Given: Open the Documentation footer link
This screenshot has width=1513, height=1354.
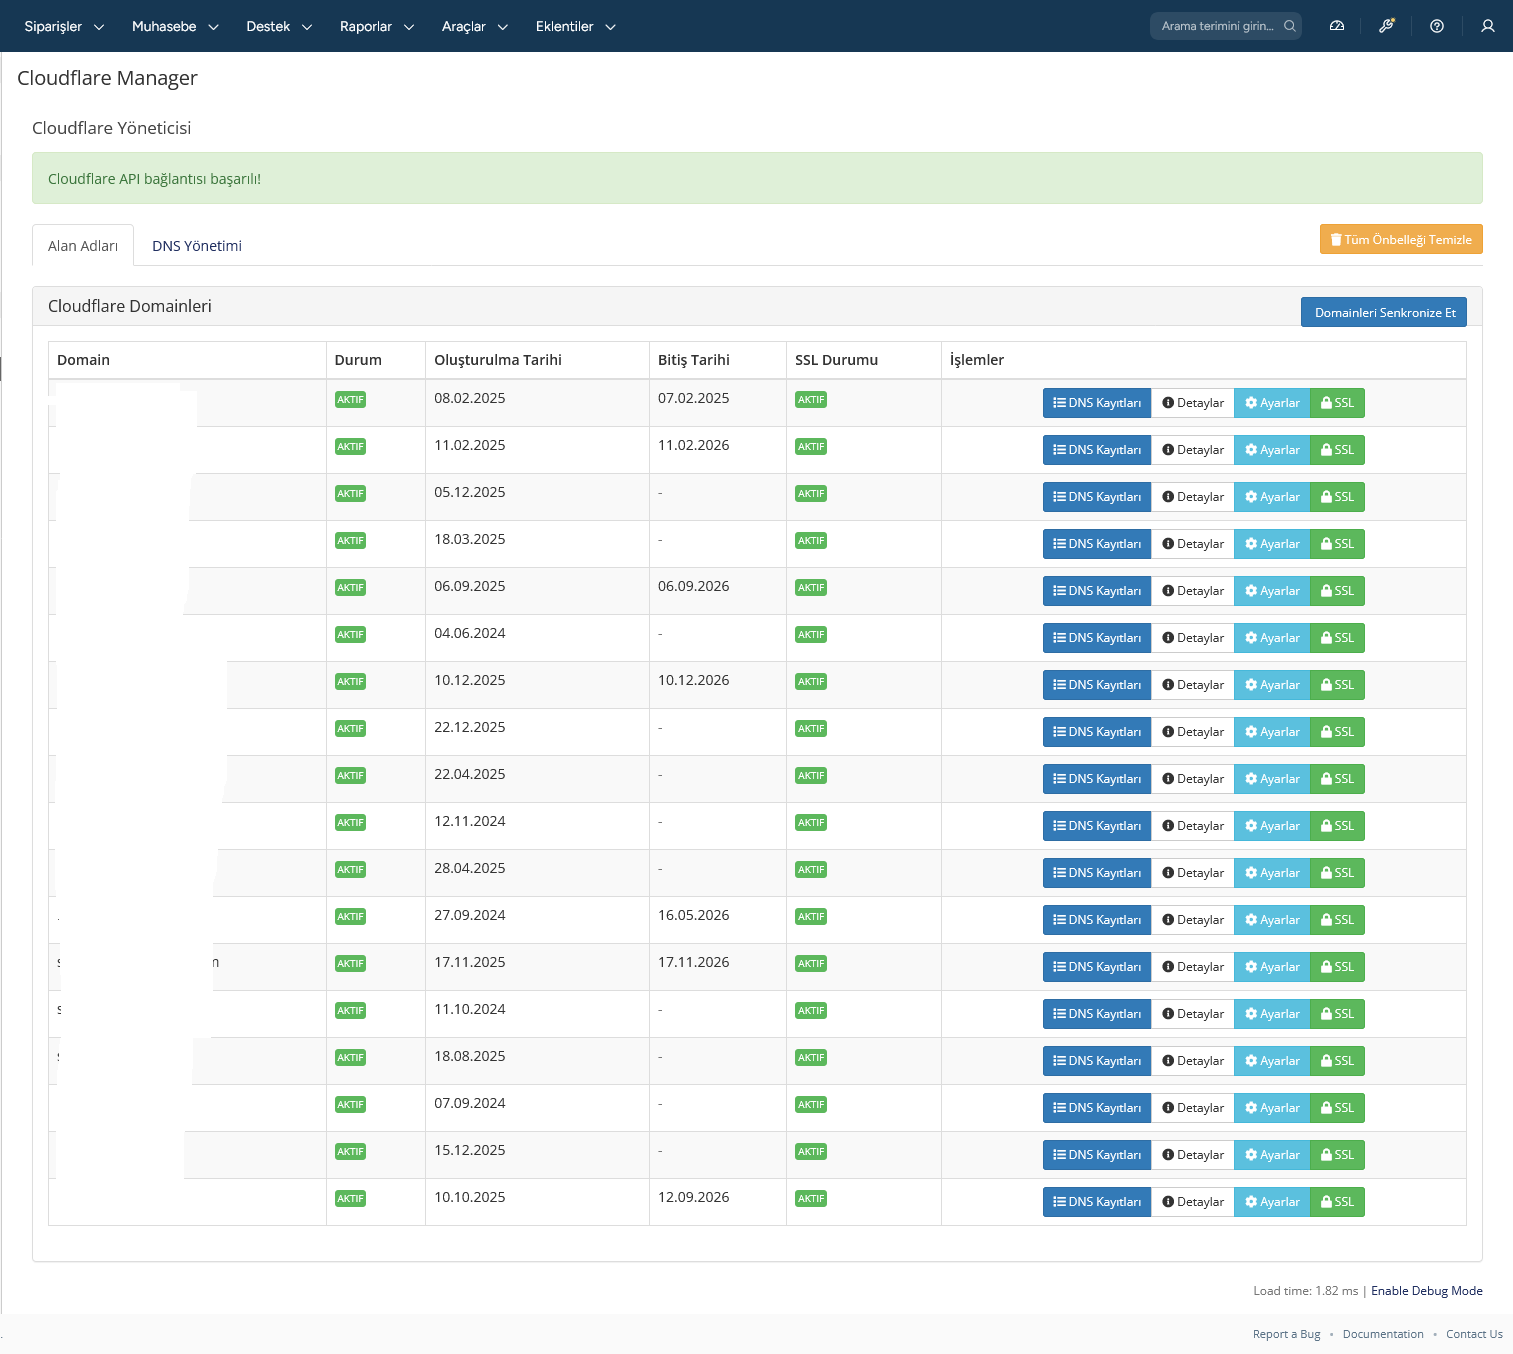Looking at the screenshot, I should (1383, 1334).
